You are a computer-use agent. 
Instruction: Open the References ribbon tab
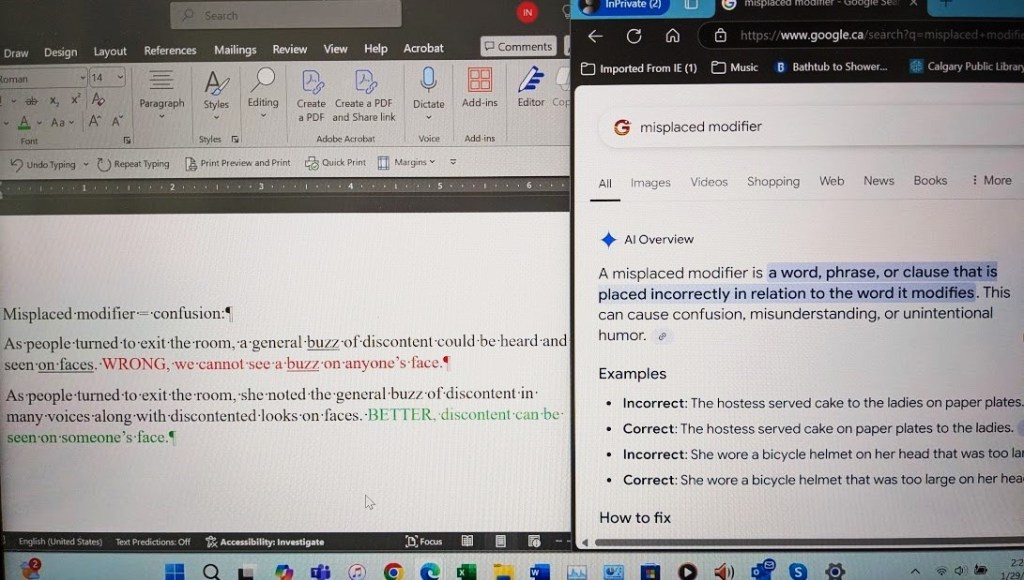click(170, 50)
